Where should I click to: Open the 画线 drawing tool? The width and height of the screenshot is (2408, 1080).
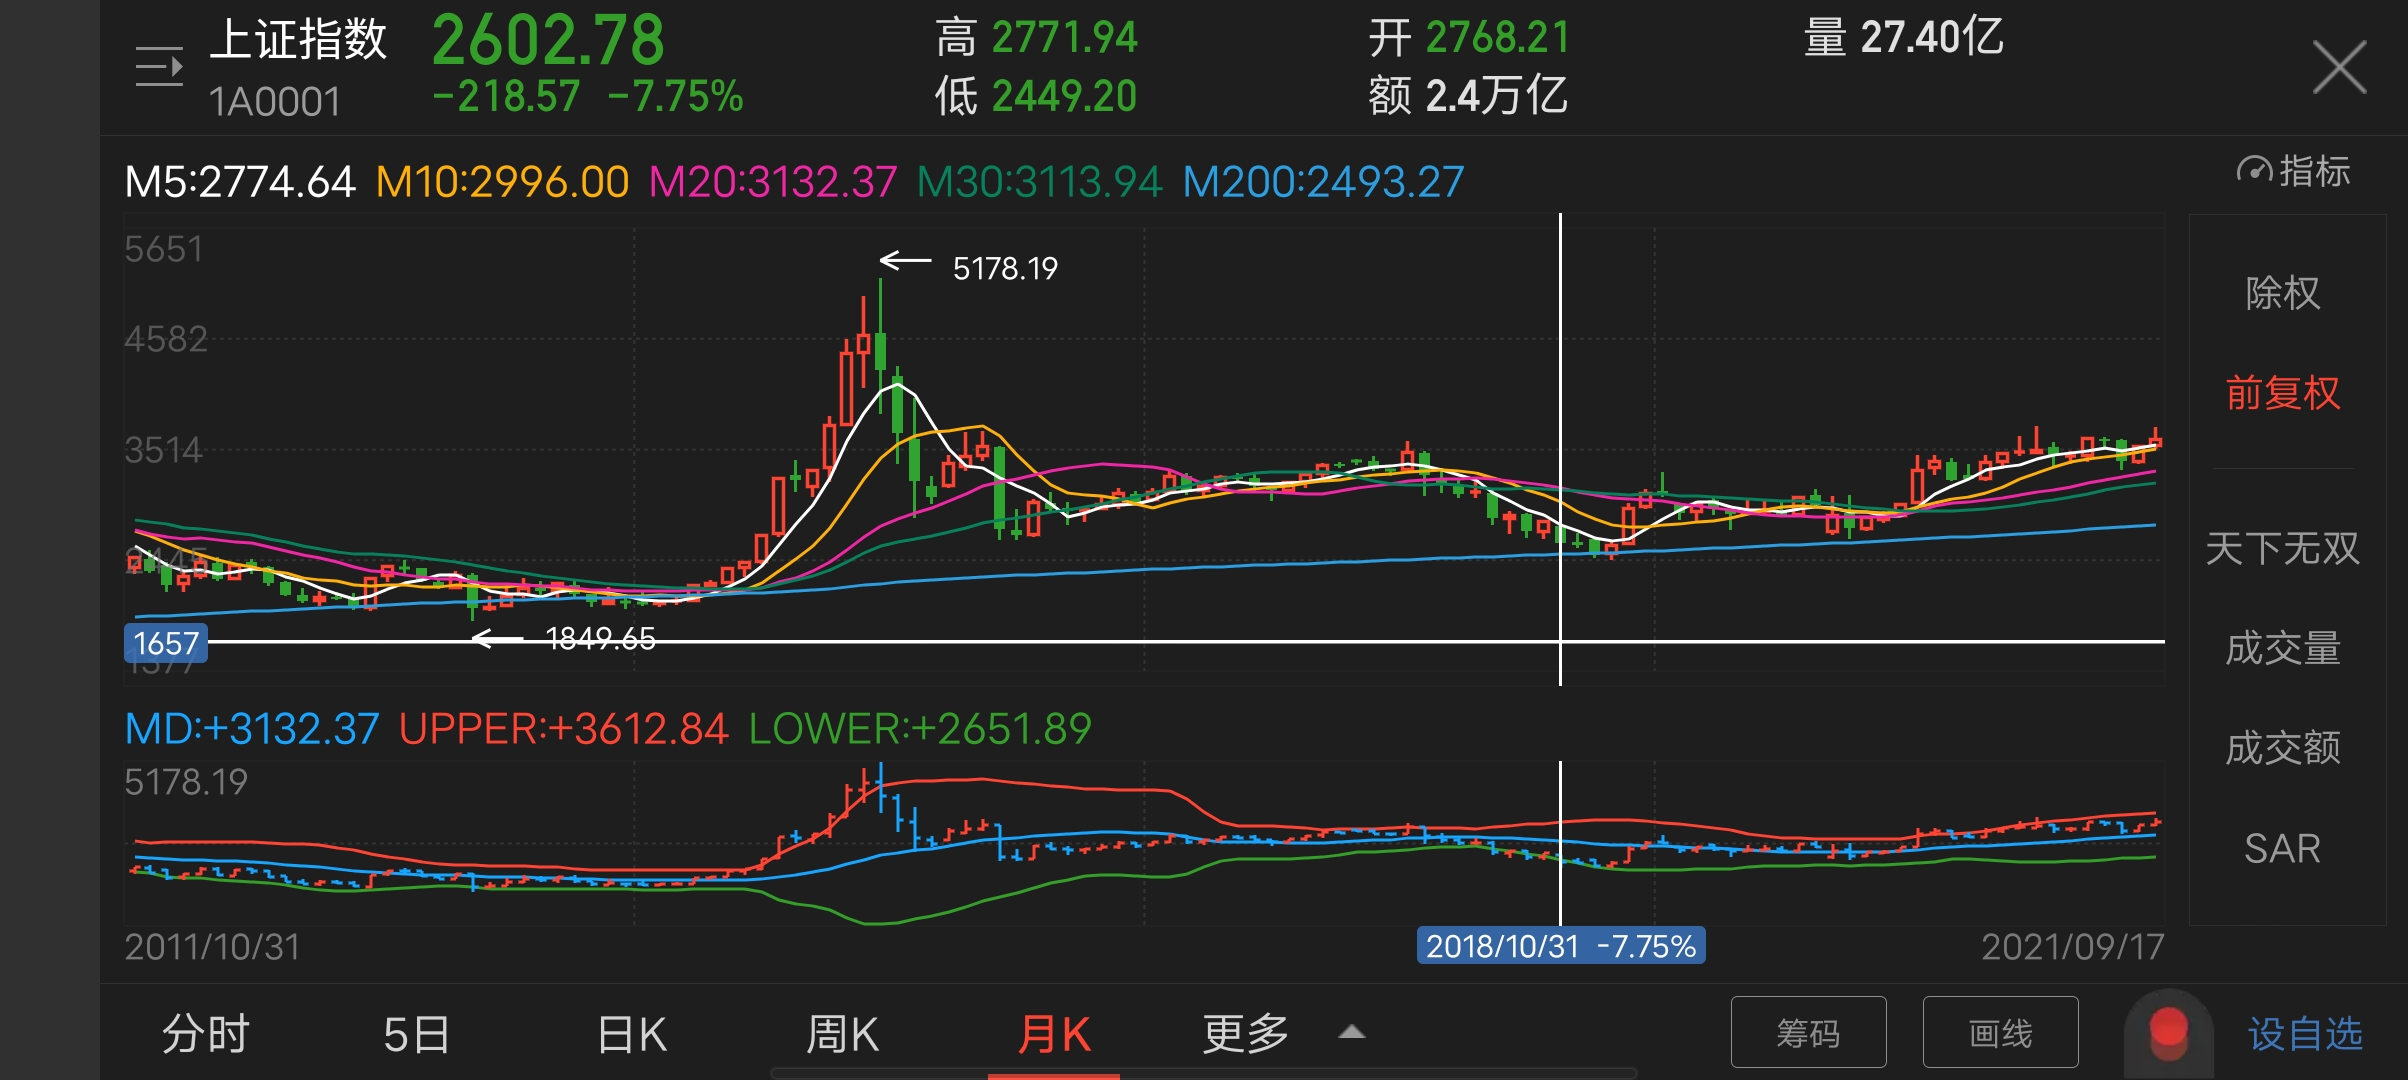click(x=2000, y=1033)
